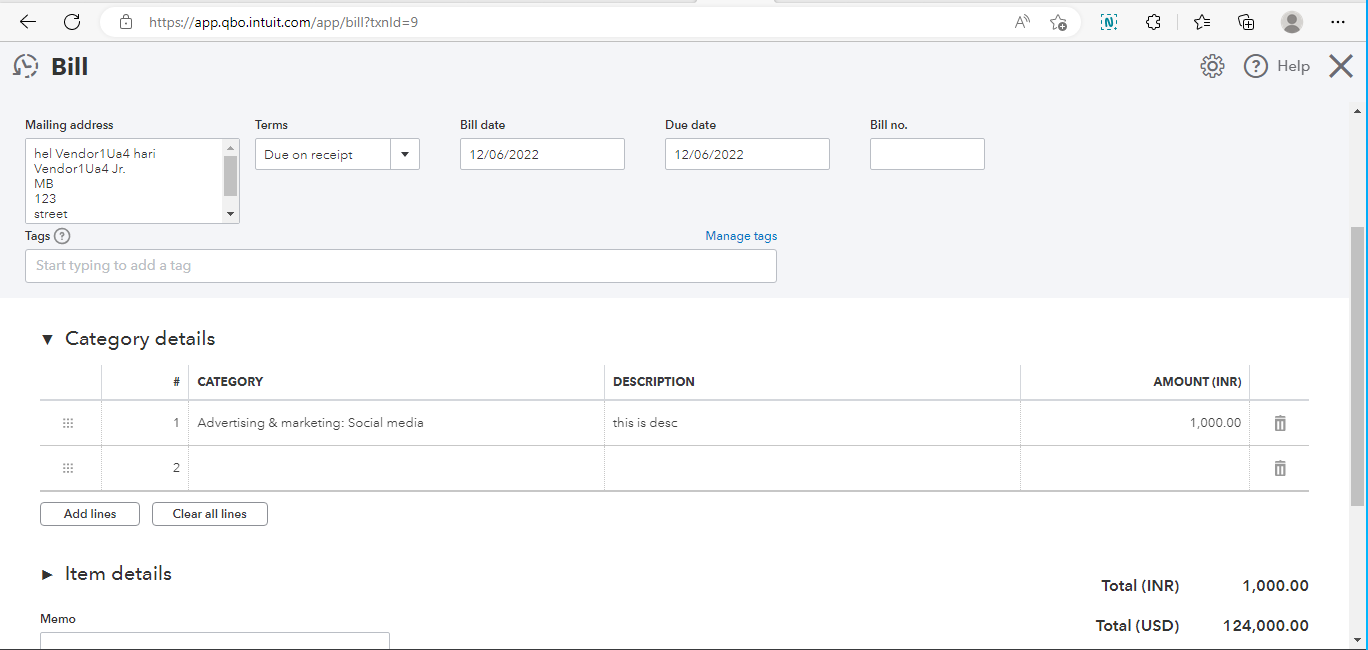Open browser extensions puzzle icon
Viewport: 1368px width, 650px height.
[1153, 22]
